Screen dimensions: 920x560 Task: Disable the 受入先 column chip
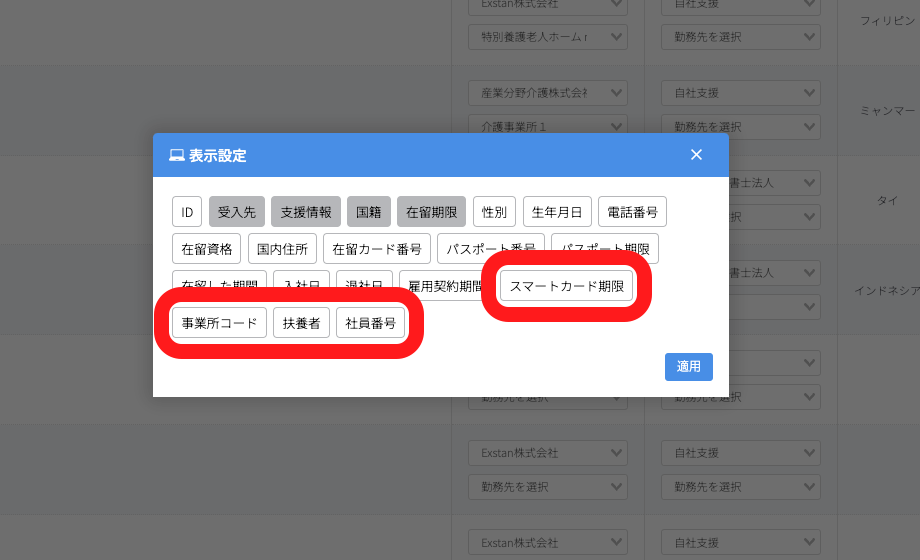tap(237, 212)
